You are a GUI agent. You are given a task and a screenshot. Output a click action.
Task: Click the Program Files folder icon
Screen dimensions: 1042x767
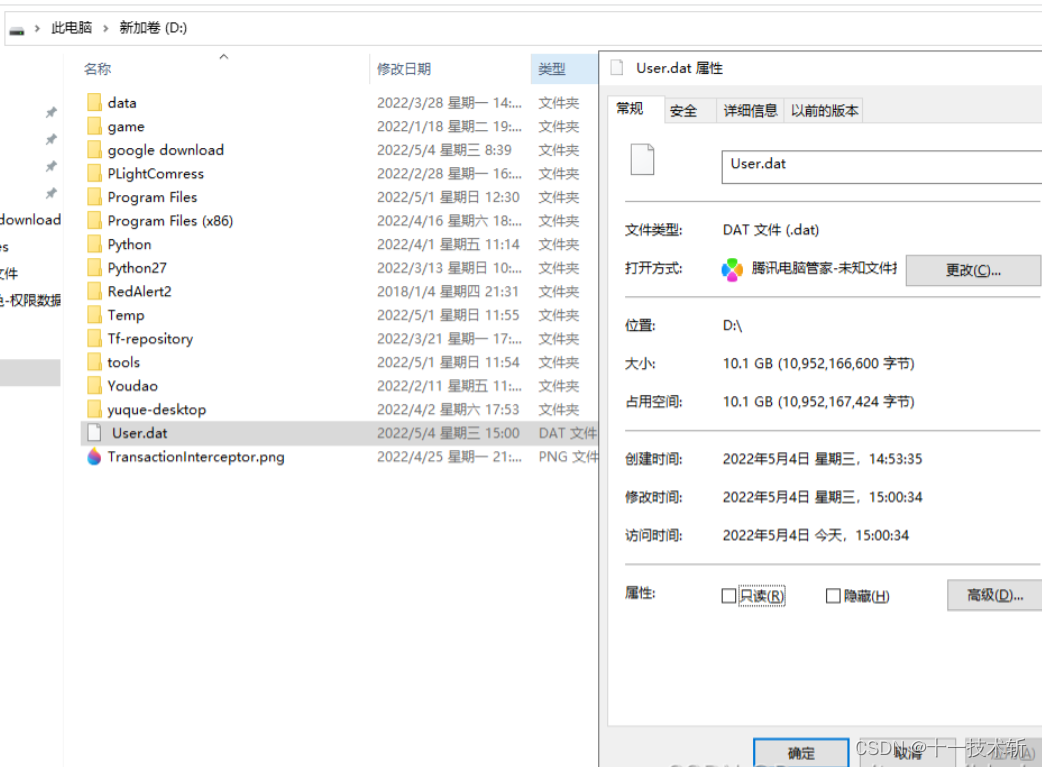(x=94, y=197)
